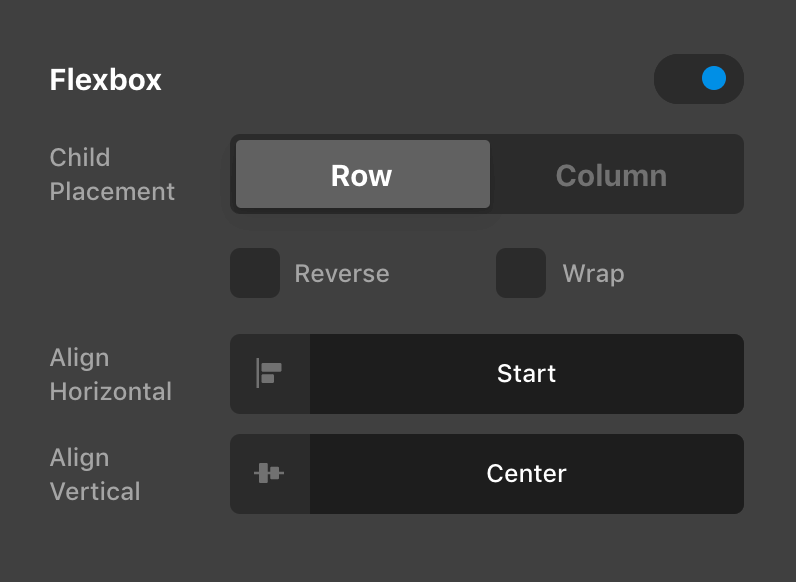Click the Align Horizontal label
The height and width of the screenshot is (582, 796).
point(110,374)
